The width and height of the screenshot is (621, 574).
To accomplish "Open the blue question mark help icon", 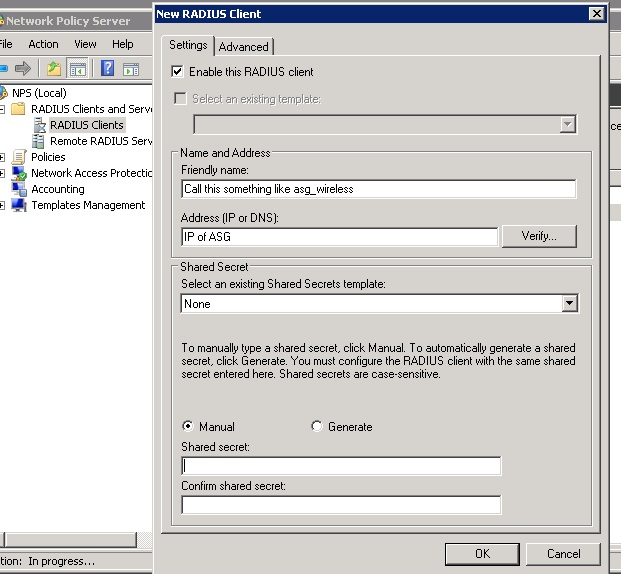I will 107,68.
